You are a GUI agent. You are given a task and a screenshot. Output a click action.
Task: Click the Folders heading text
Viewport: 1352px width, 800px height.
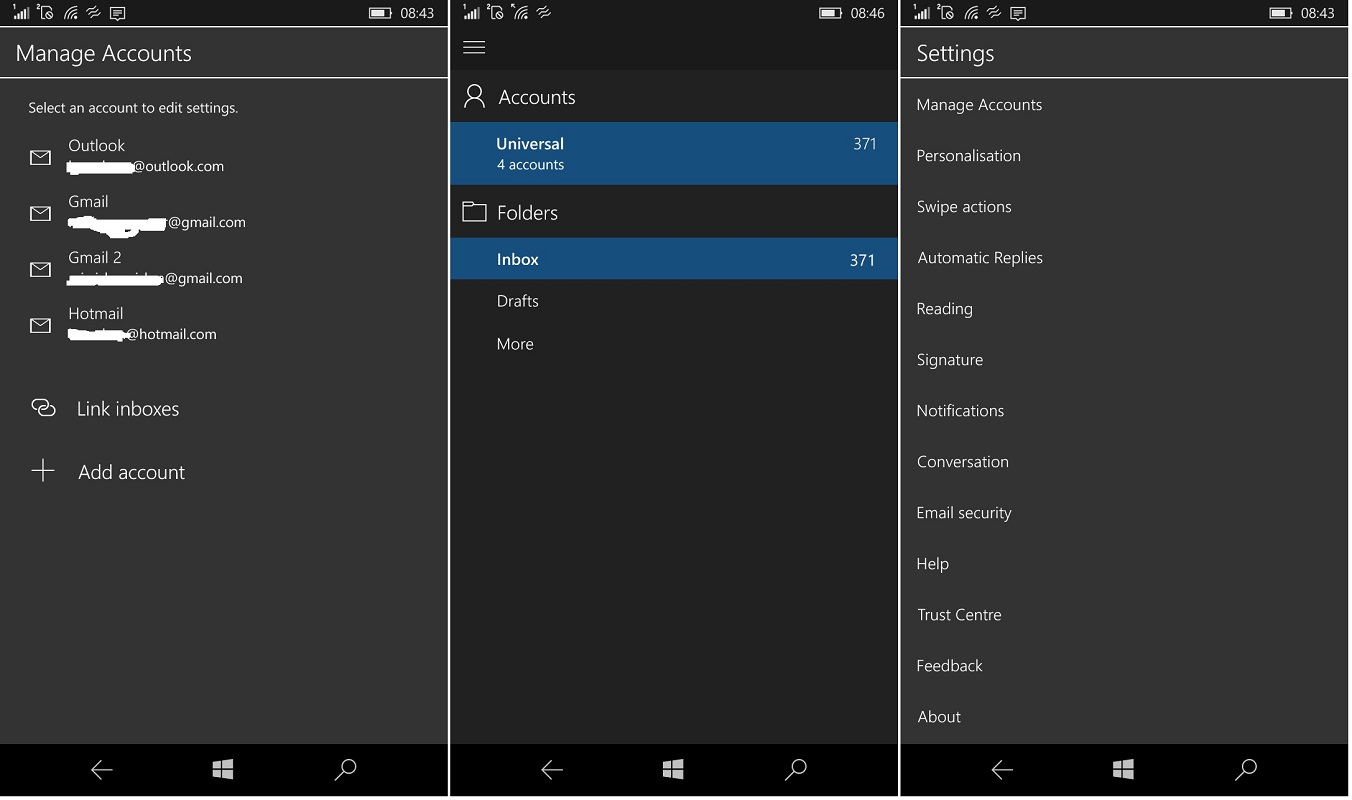(527, 213)
